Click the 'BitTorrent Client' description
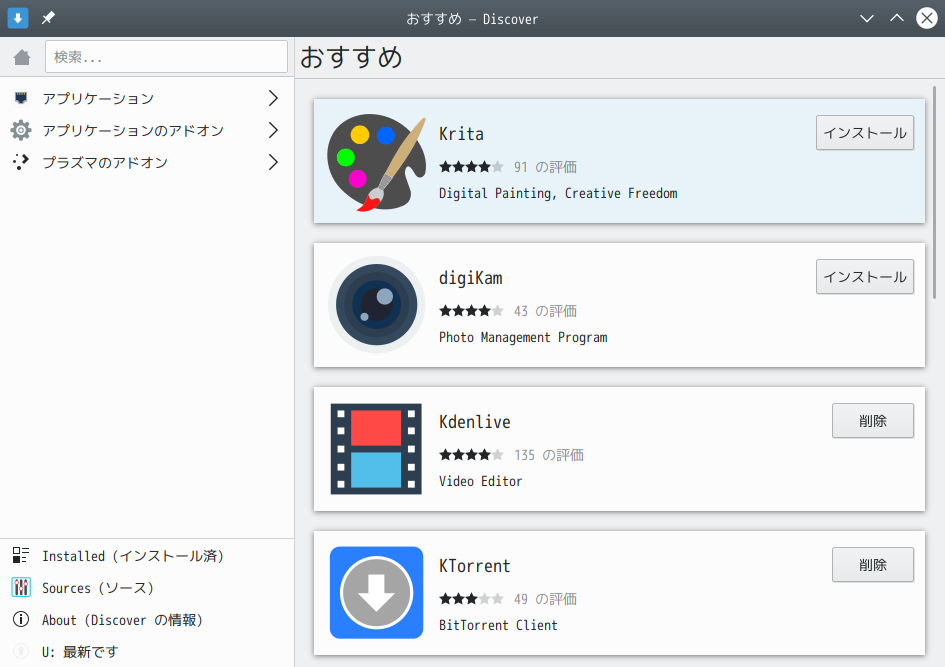Screen dimensions: 945x667 click(498, 625)
